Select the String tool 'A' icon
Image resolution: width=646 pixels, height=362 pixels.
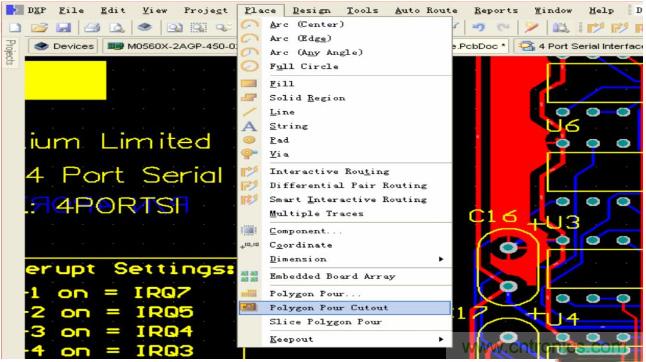[x=249, y=126]
